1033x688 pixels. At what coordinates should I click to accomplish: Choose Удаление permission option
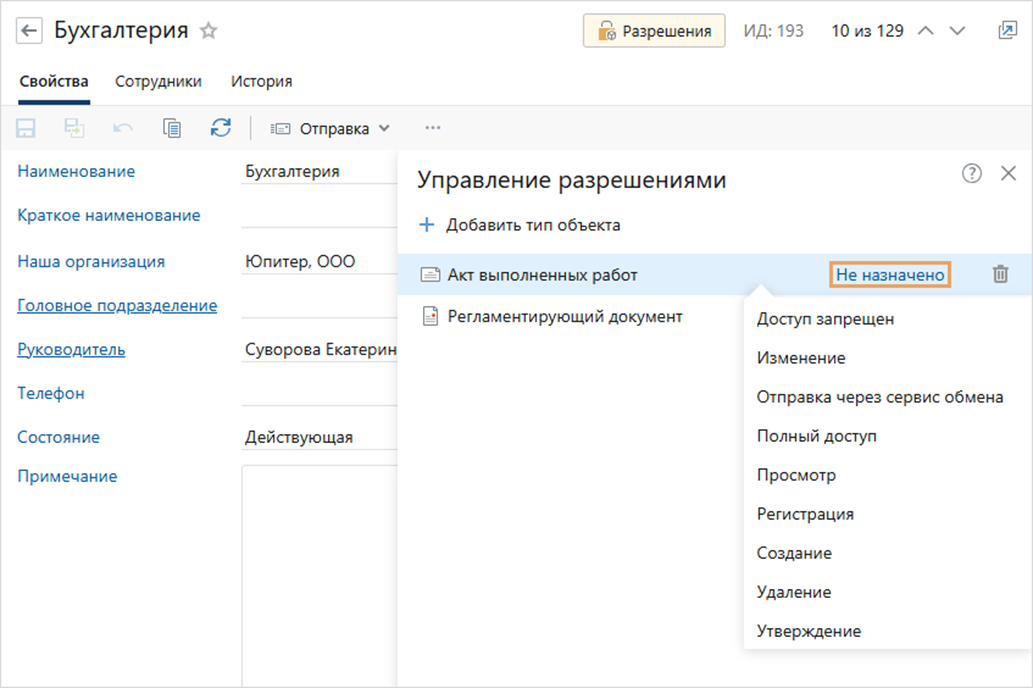[793, 592]
